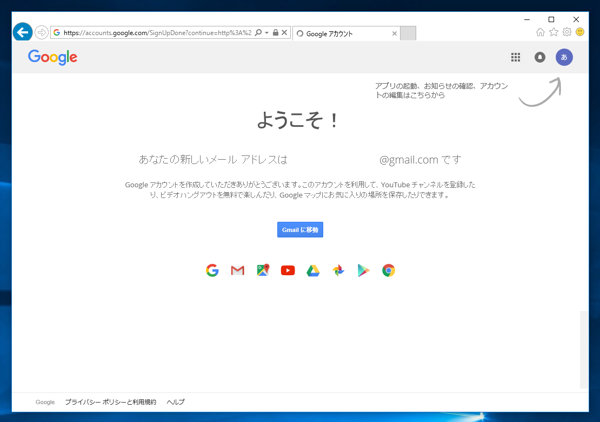The image size is (600, 422).
Task: Click the Google Play icon
Action: [363, 270]
